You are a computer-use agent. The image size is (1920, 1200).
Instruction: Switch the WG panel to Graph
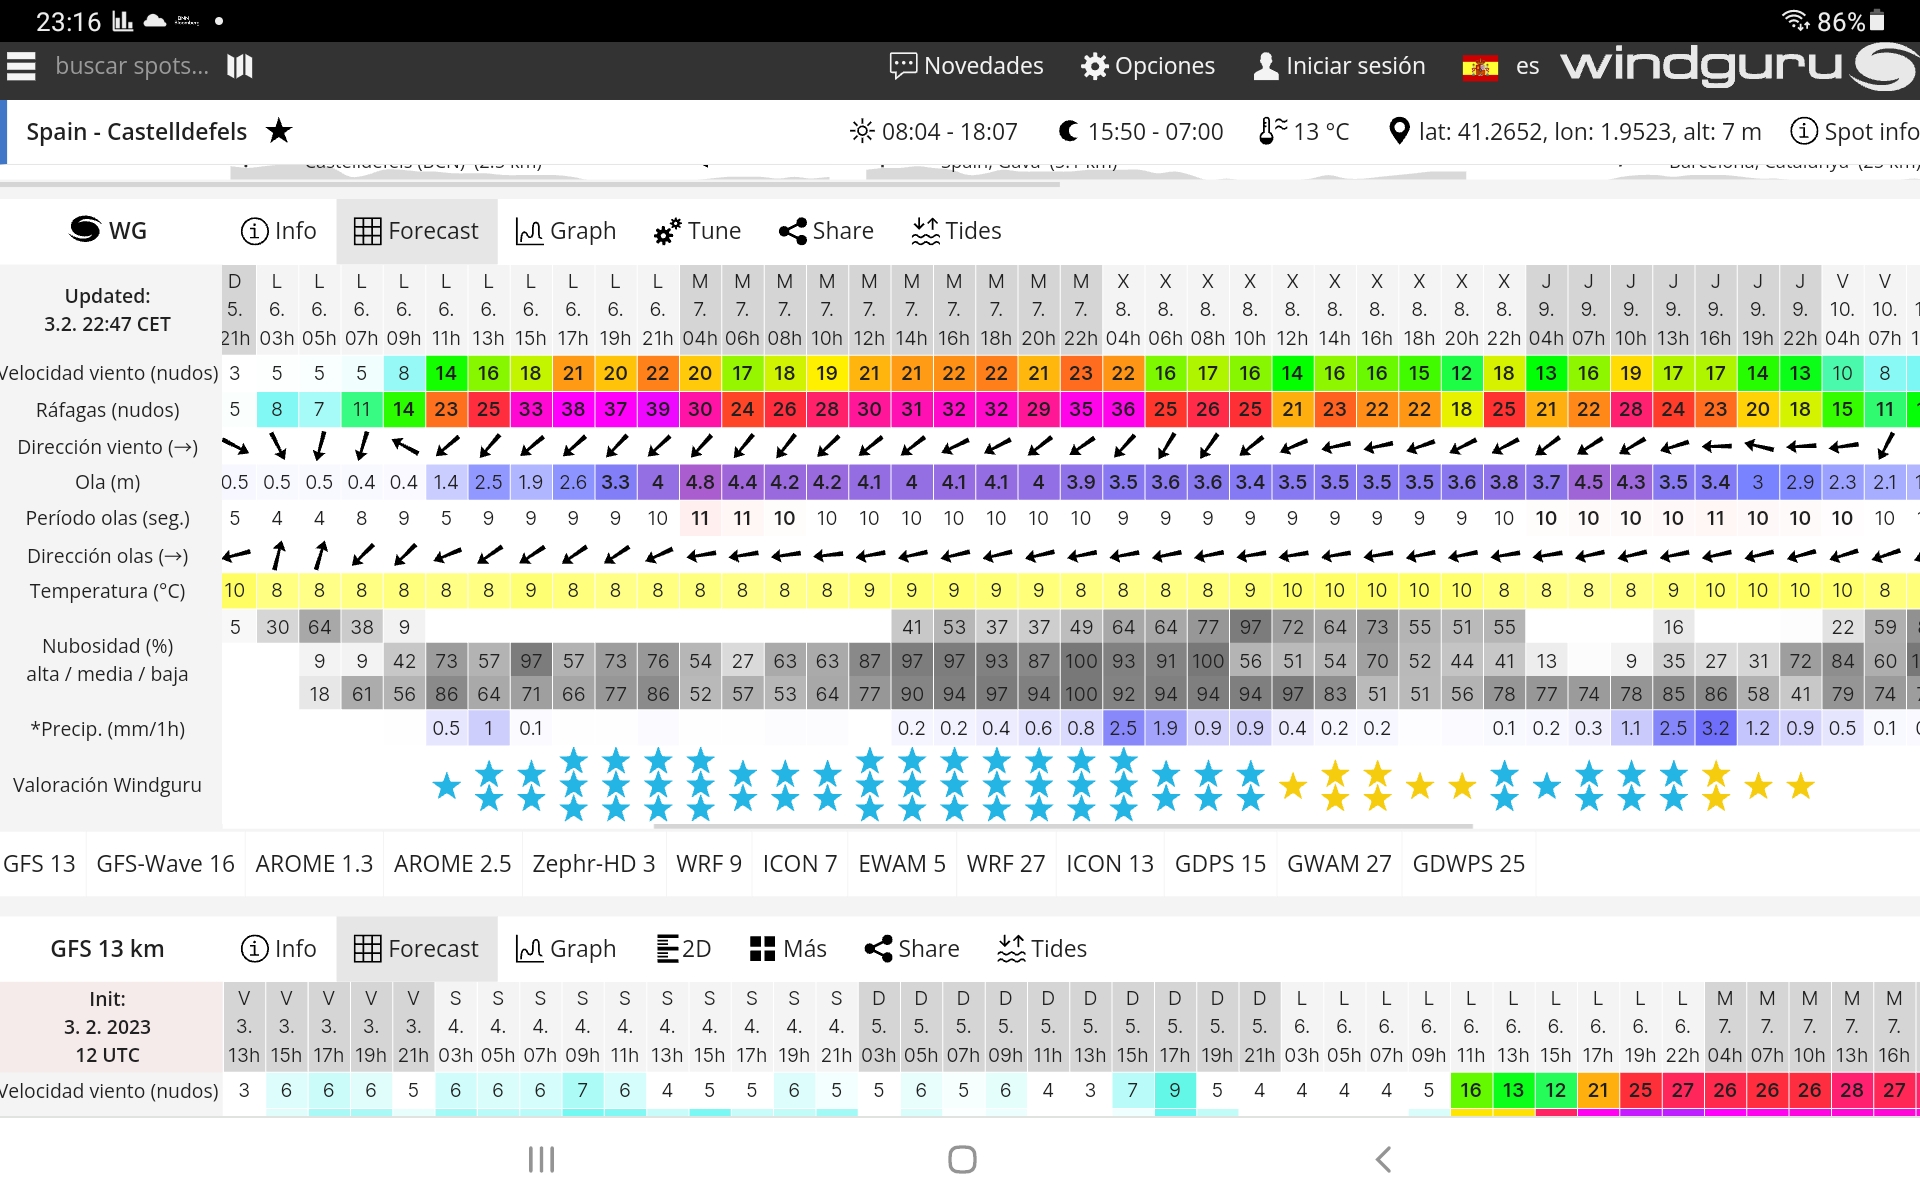click(566, 231)
